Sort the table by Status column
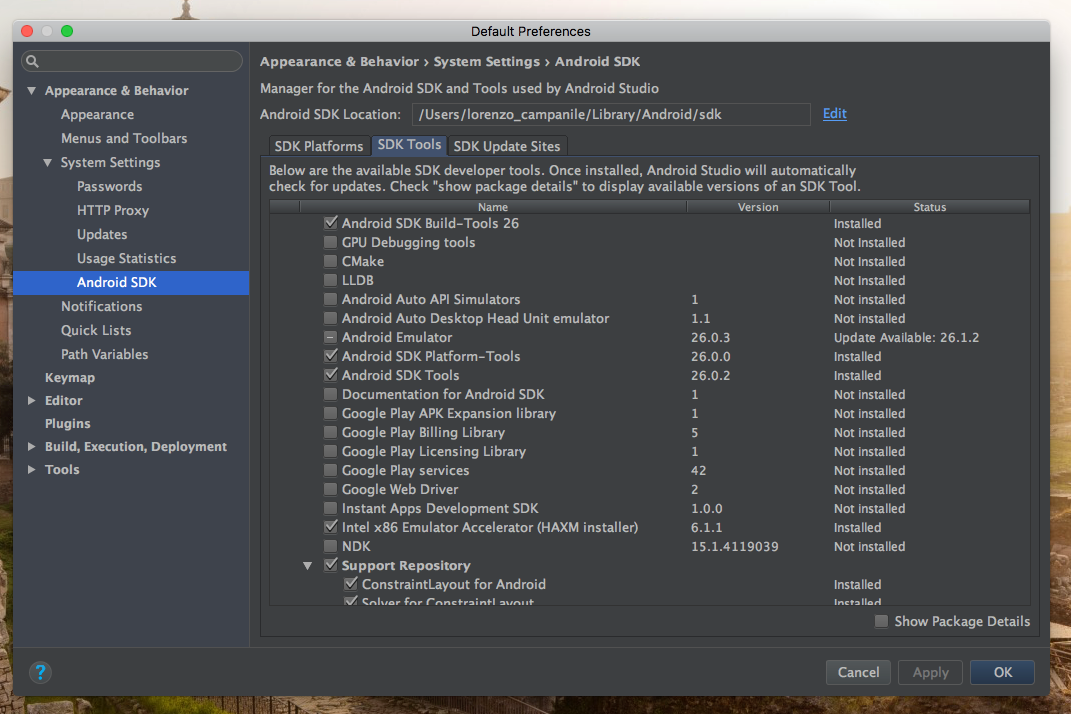1071x714 pixels. (930, 207)
